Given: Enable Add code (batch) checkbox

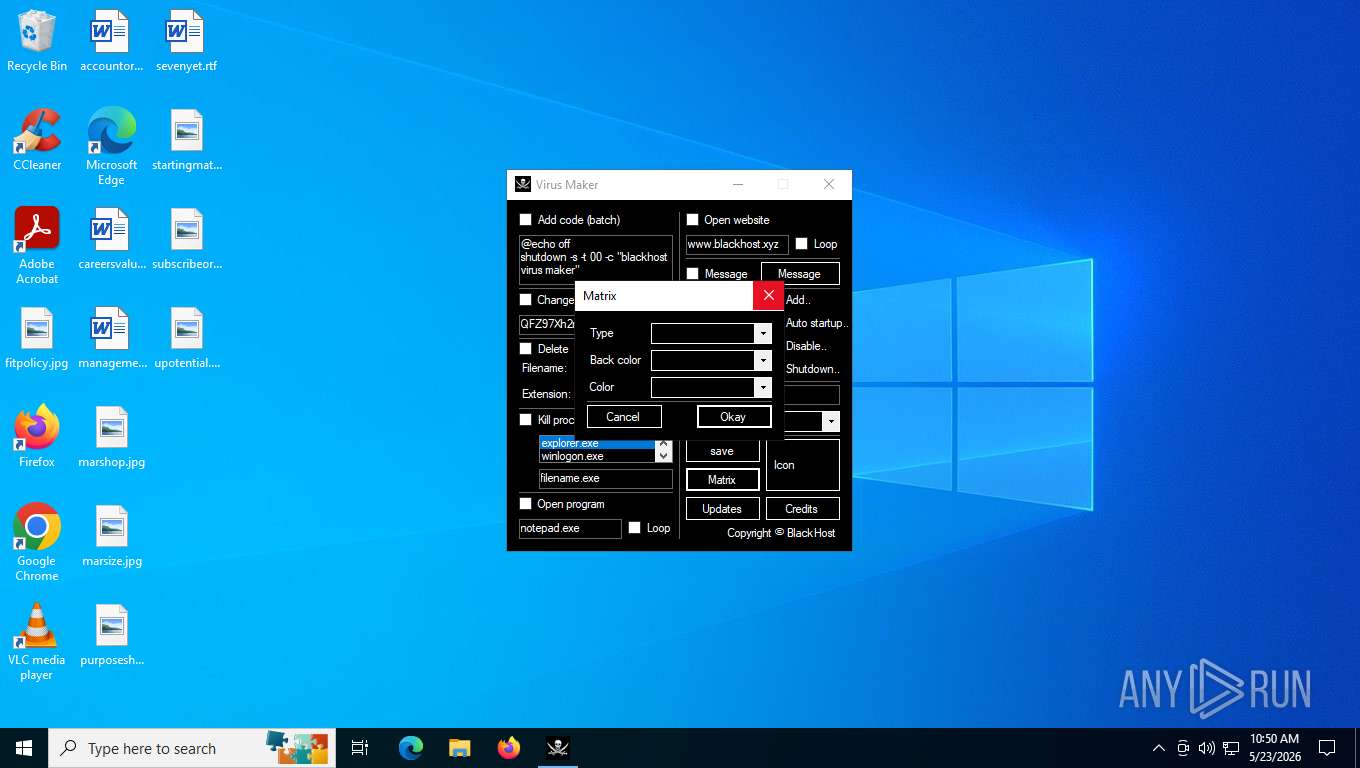Looking at the screenshot, I should (x=526, y=220).
